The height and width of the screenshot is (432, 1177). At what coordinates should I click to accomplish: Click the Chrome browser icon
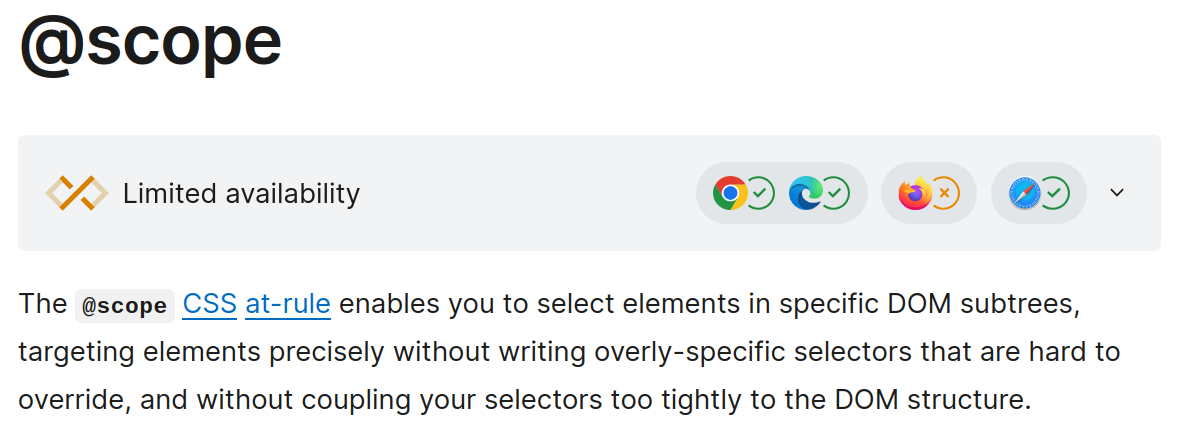pos(730,193)
